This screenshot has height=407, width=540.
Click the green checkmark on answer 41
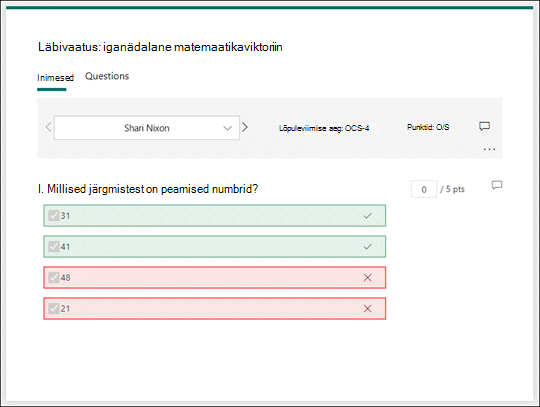pyautogui.click(x=367, y=247)
